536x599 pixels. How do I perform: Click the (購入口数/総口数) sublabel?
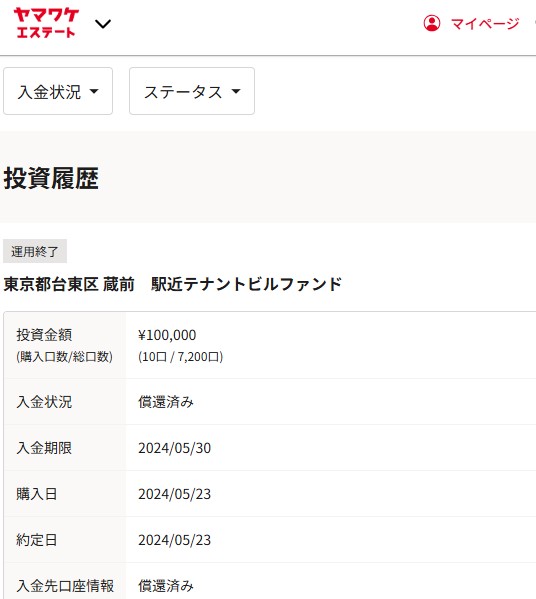tap(65, 356)
